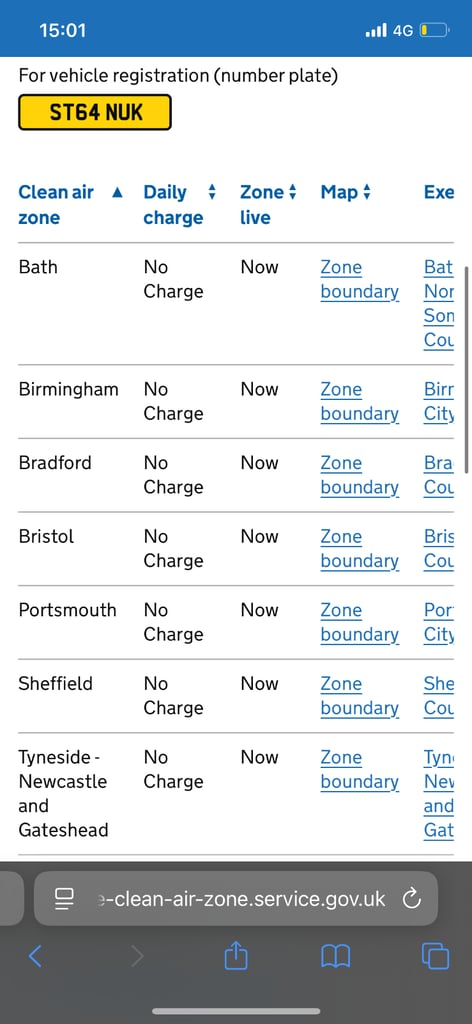Sort table by Daily charge column

pos(180,204)
